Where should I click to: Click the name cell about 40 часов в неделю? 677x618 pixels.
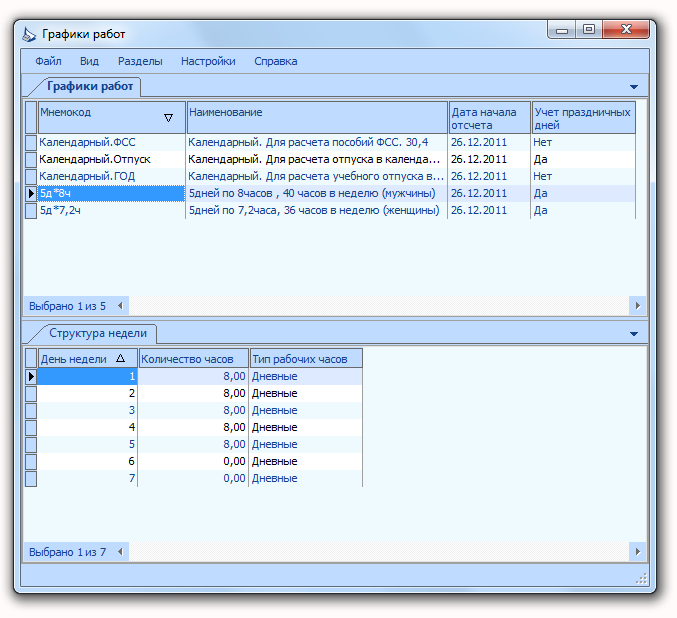point(316,193)
